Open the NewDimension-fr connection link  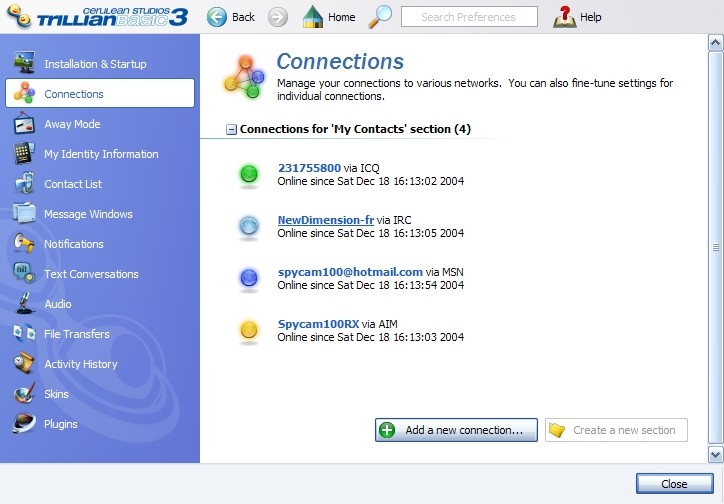[326, 220]
